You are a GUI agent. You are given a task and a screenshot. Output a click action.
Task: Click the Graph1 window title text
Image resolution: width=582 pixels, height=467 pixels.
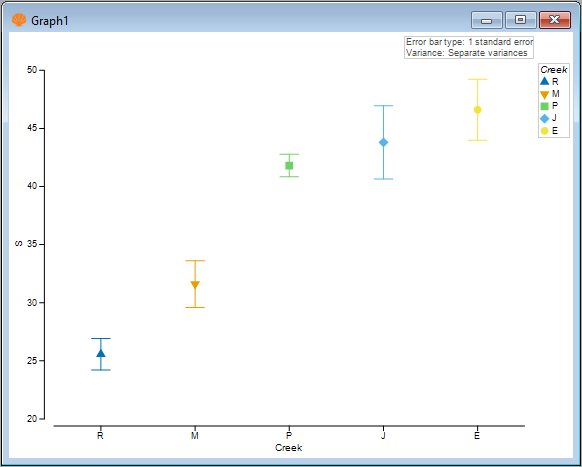click(50, 21)
